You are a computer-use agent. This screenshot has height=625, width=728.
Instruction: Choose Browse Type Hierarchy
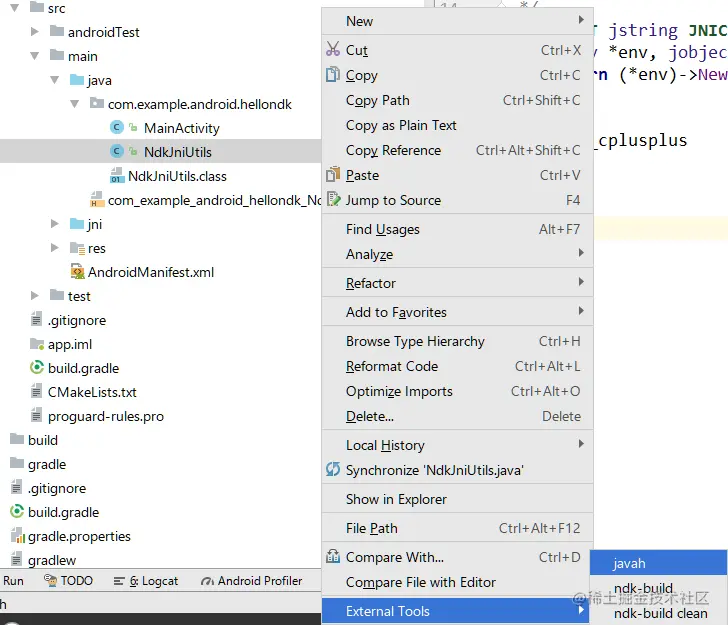(x=457, y=341)
